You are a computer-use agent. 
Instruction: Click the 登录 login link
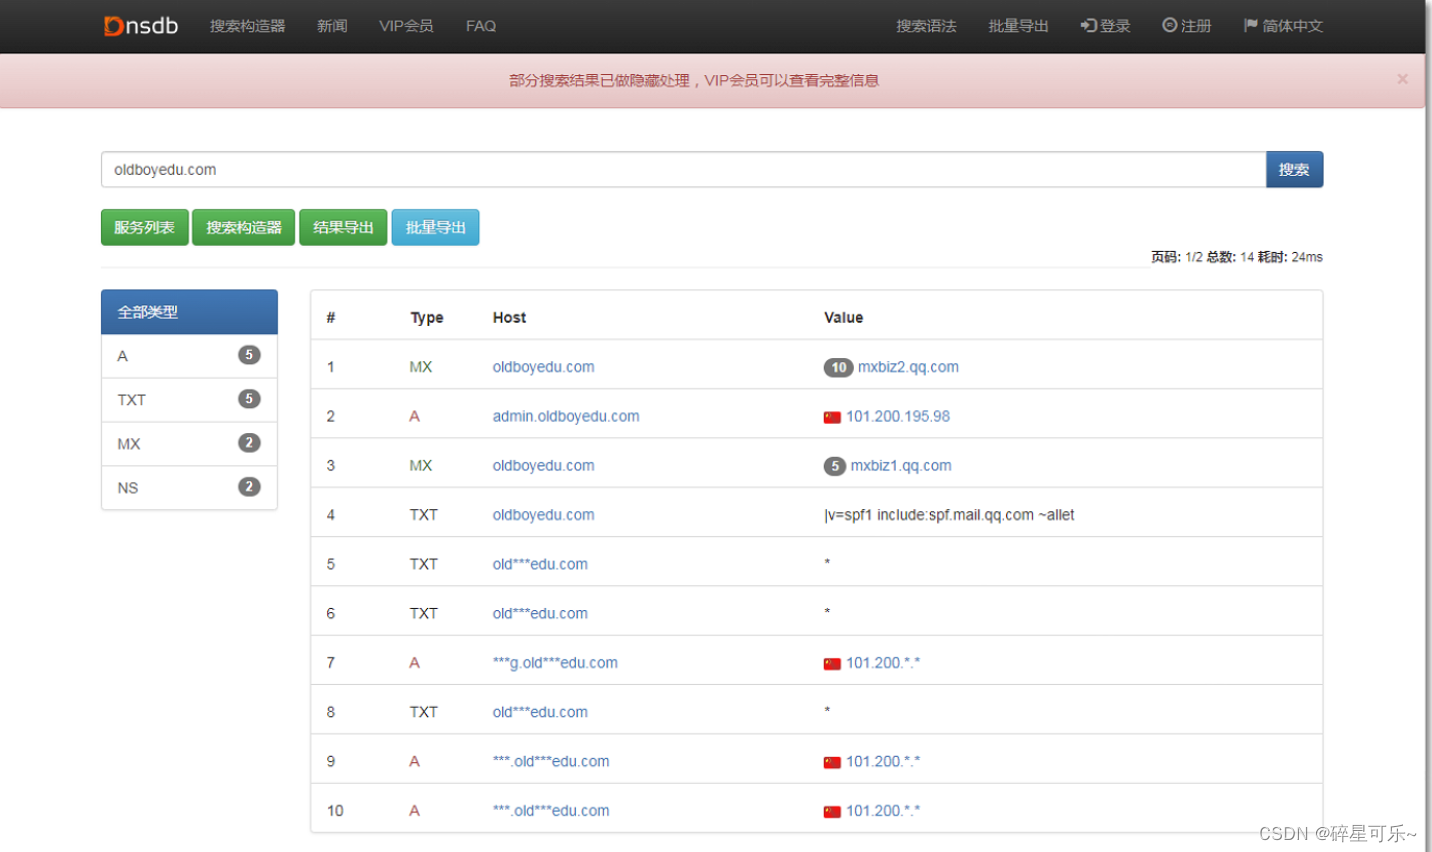click(x=1105, y=26)
